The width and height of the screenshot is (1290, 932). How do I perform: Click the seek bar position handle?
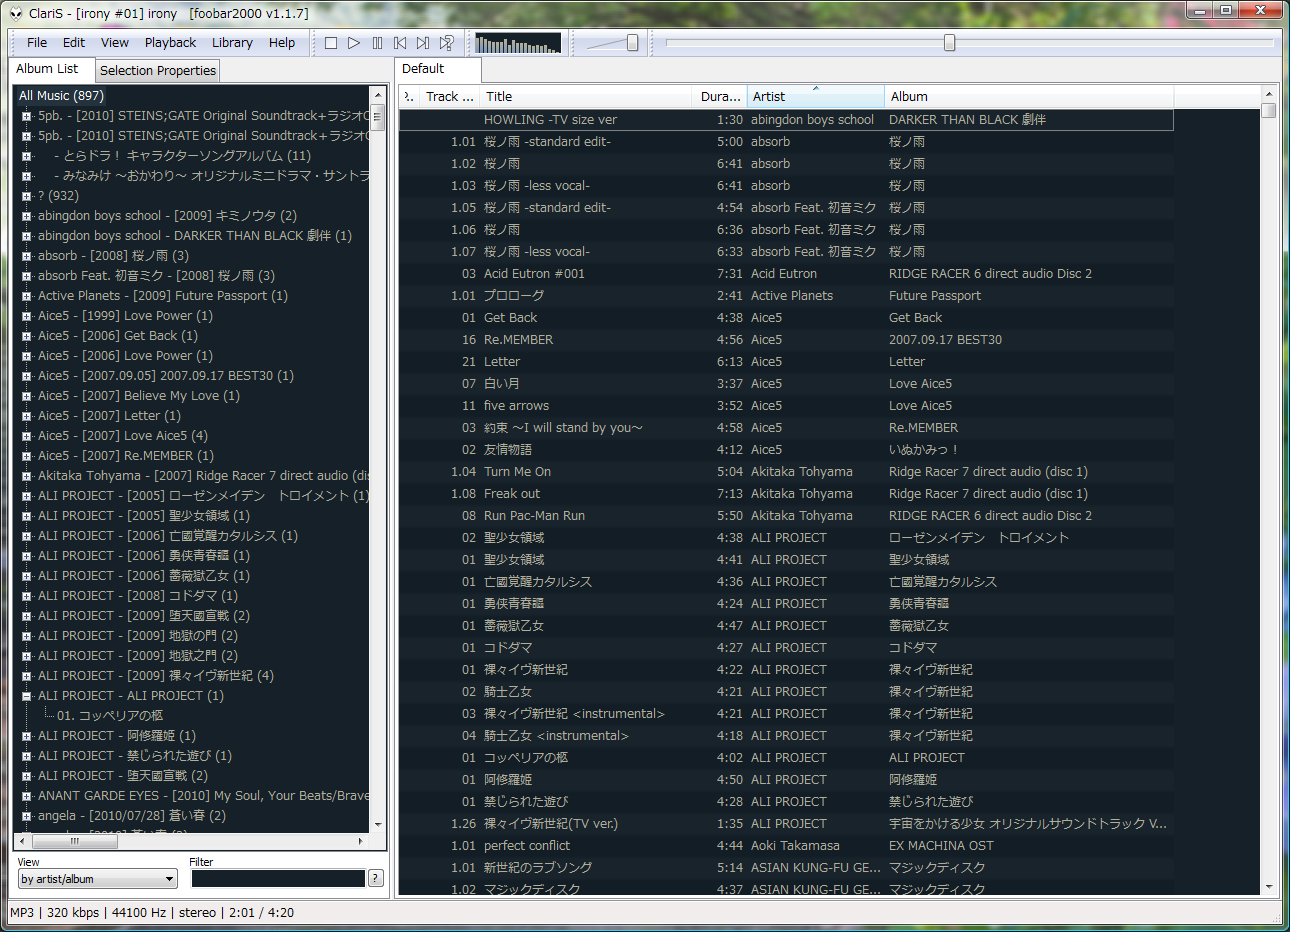click(x=949, y=43)
